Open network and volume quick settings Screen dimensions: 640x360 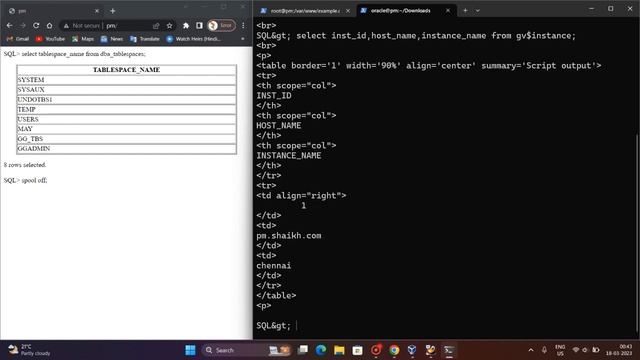click(586, 350)
